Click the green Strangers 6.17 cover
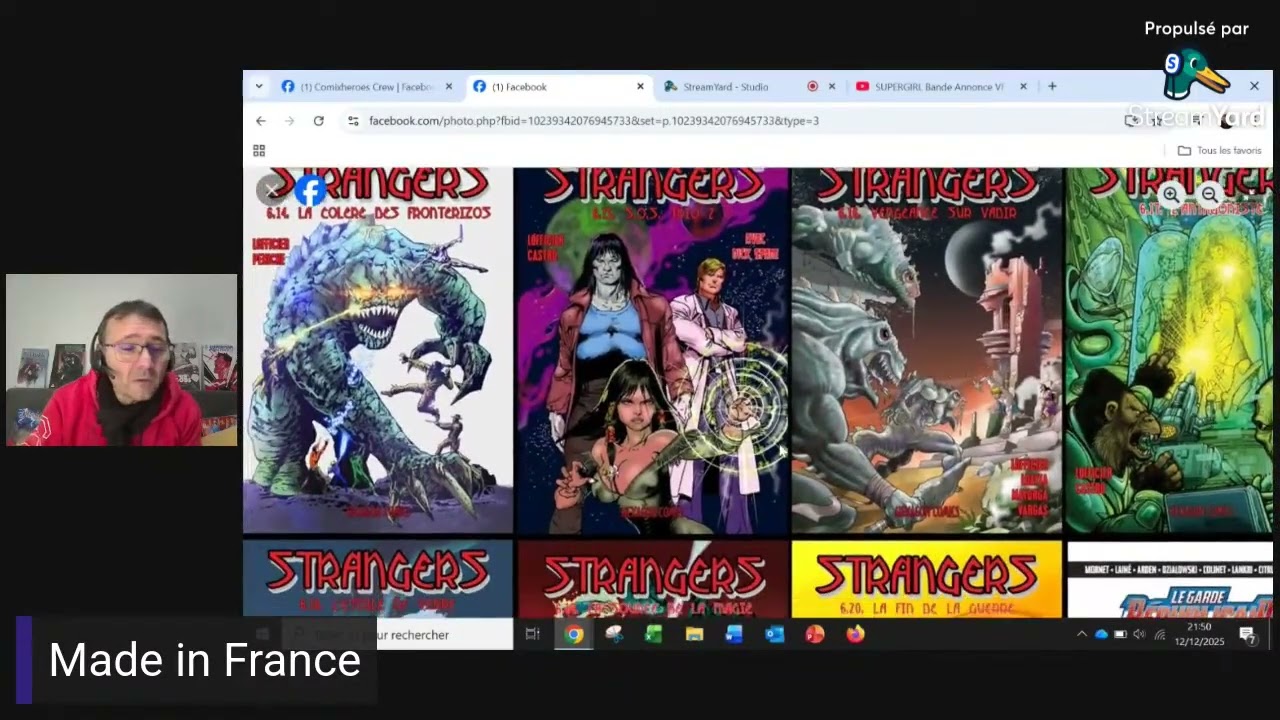Image resolution: width=1280 pixels, height=720 pixels. pyautogui.click(x=1169, y=350)
